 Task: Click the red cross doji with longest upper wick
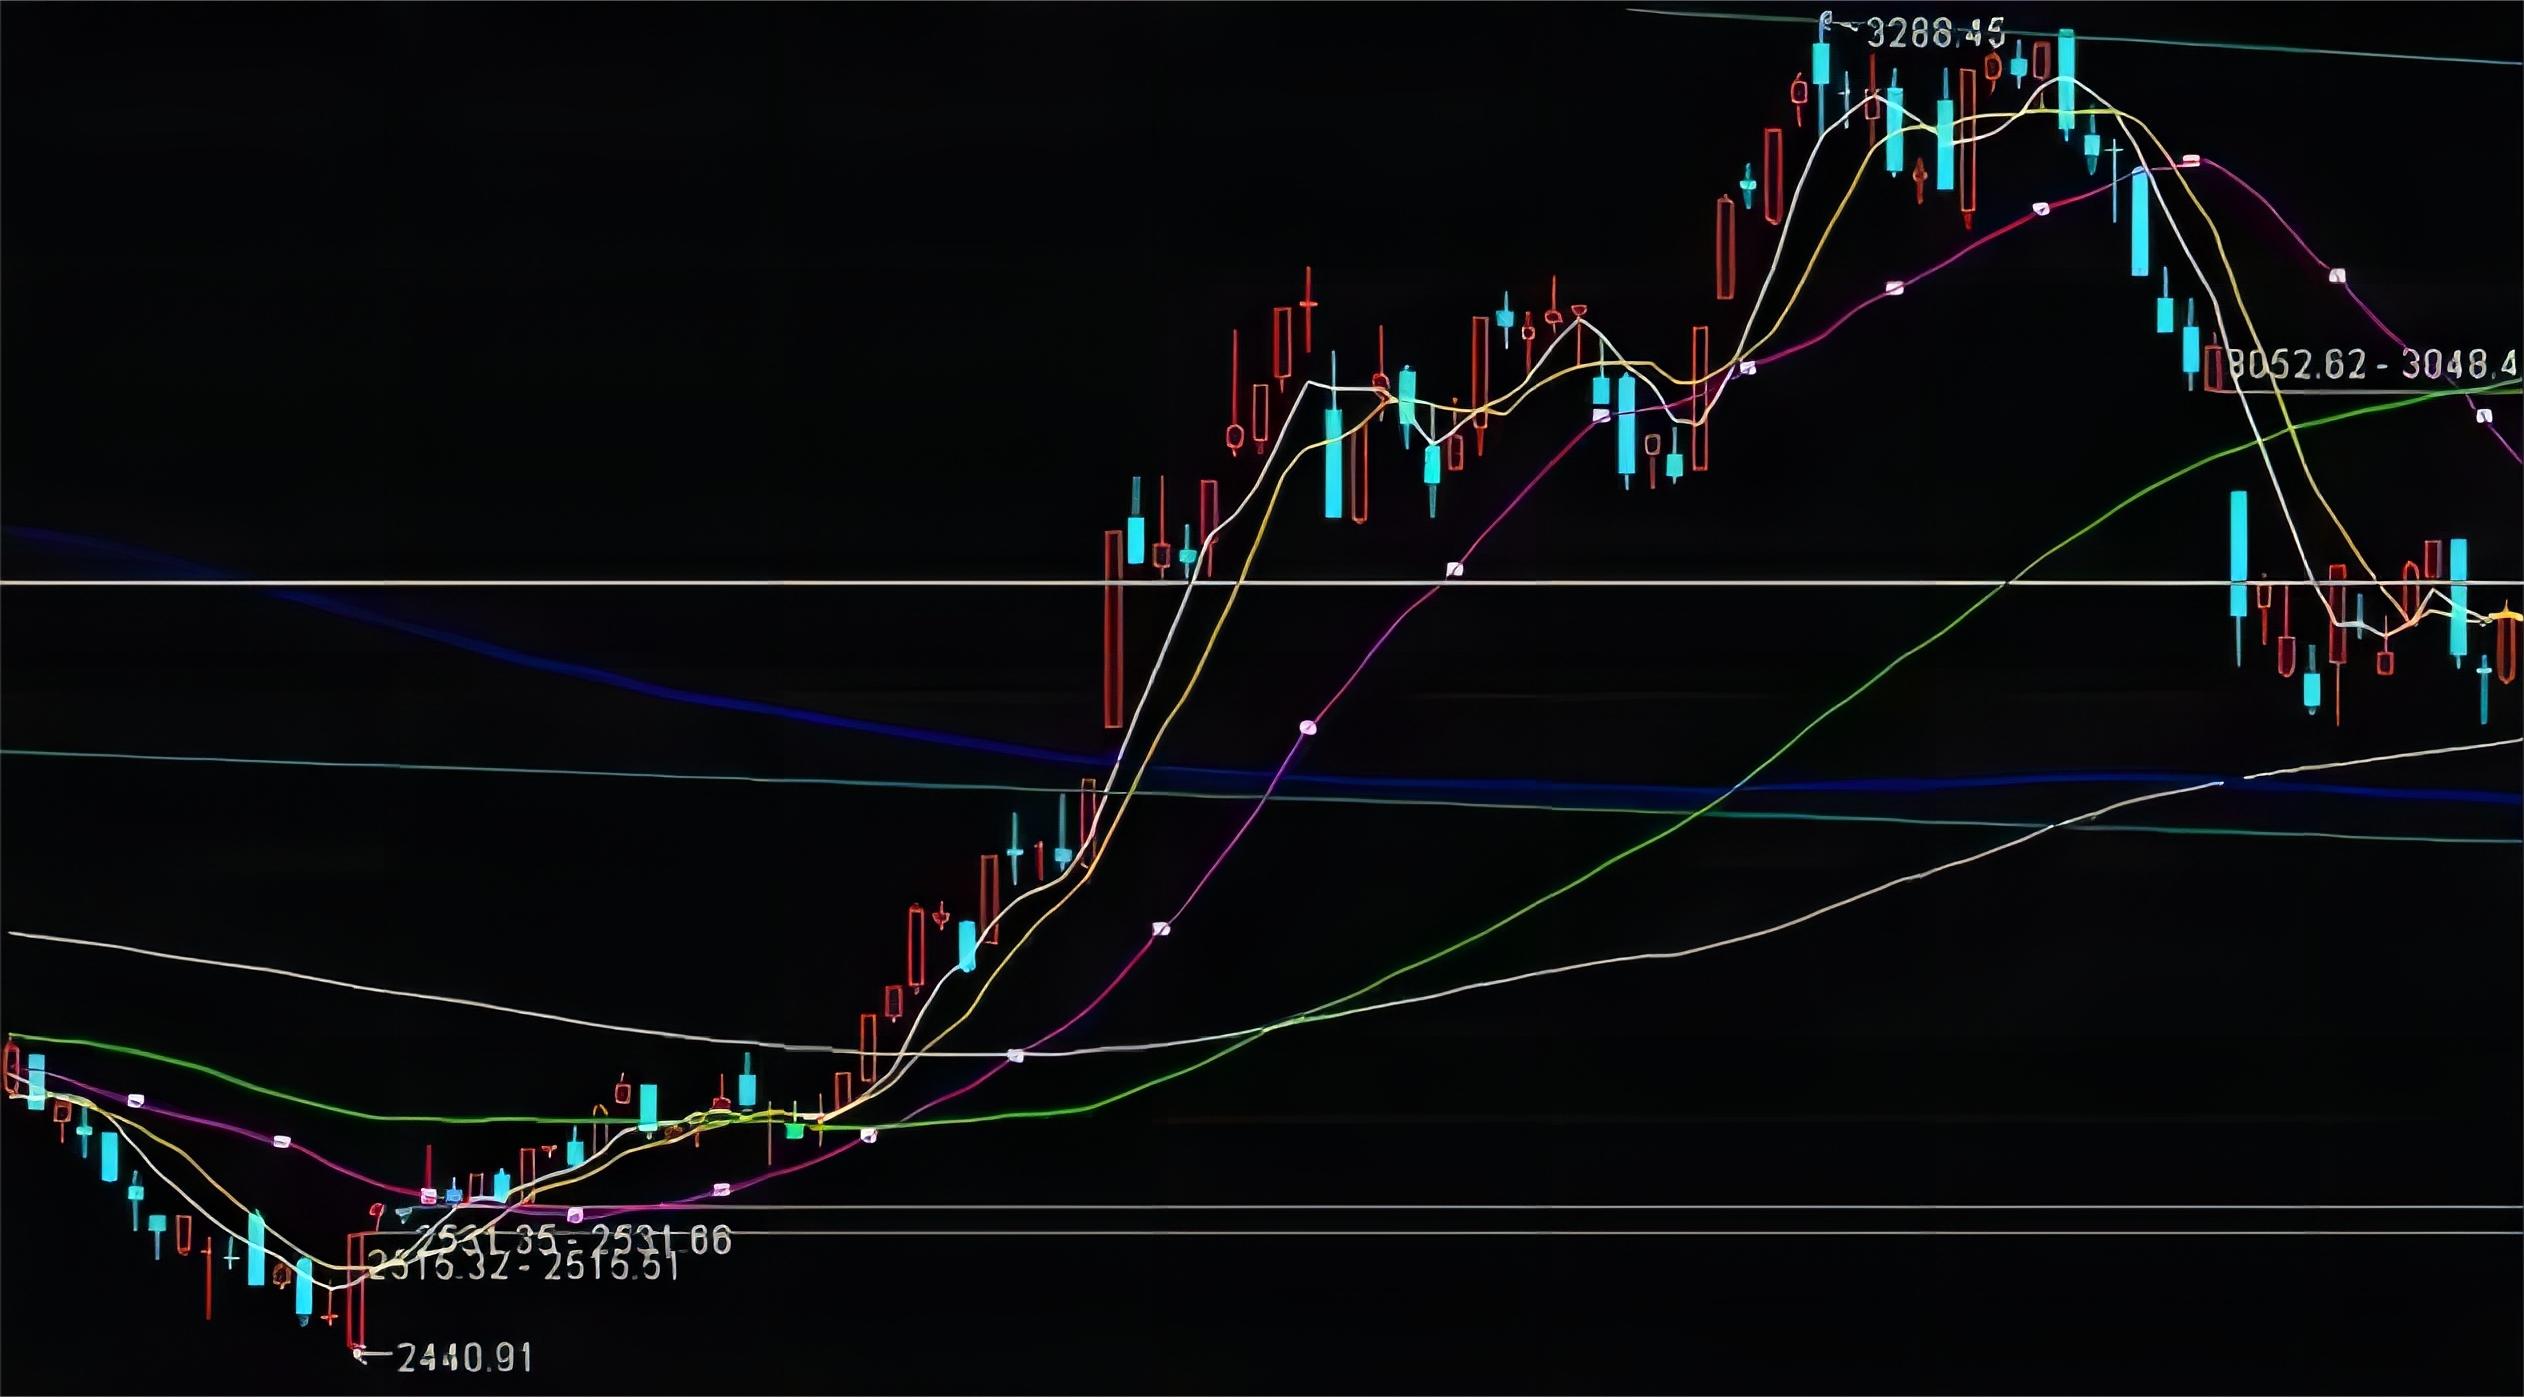pyautogui.click(x=1307, y=304)
